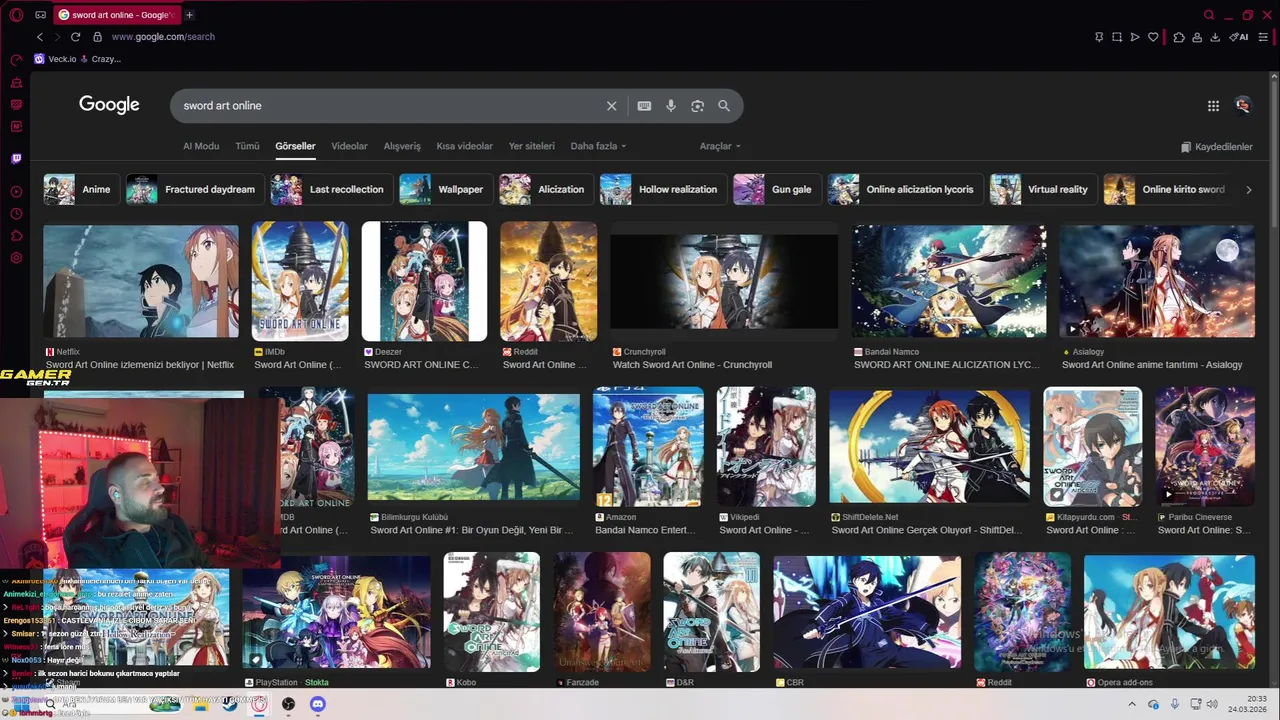
Task: Open the Bilimkurgu Kulübü image result
Action: [473, 446]
